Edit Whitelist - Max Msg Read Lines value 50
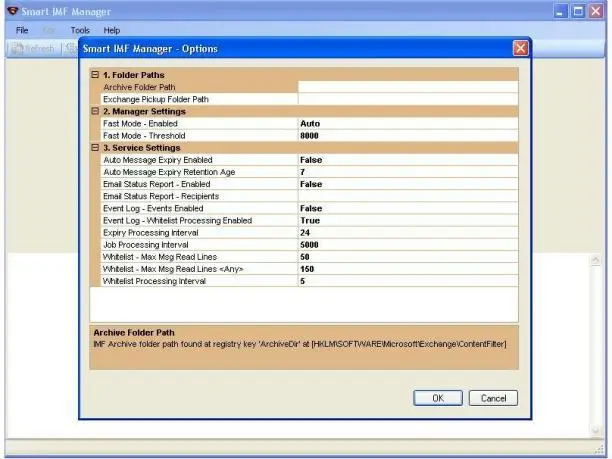This screenshot has width=612, height=459. point(408,256)
